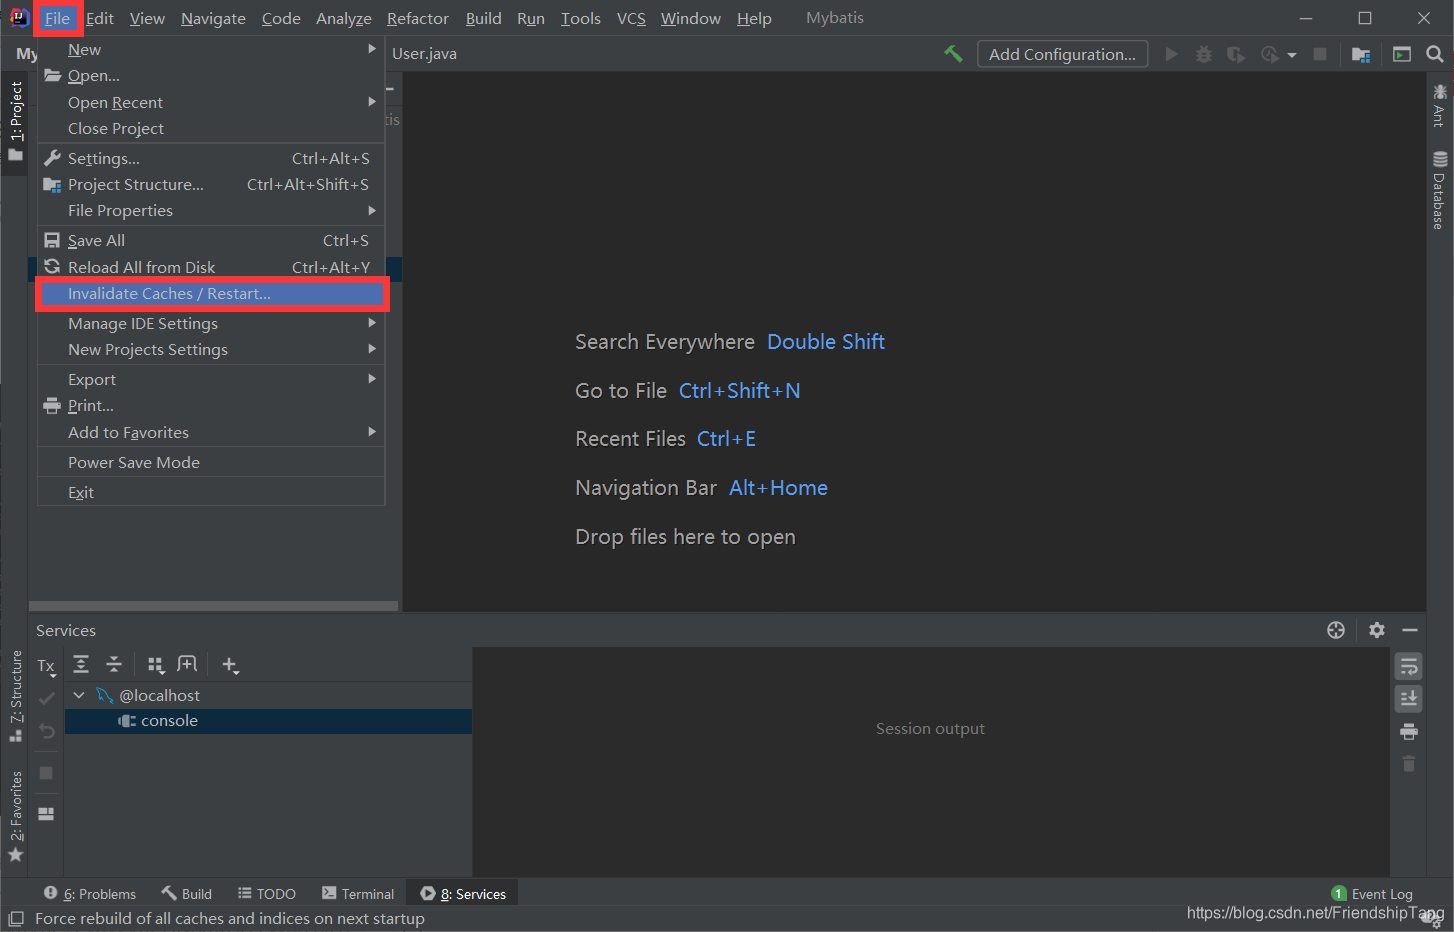This screenshot has width=1454, height=932.
Task: Open Settings from File menu
Action: point(211,158)
